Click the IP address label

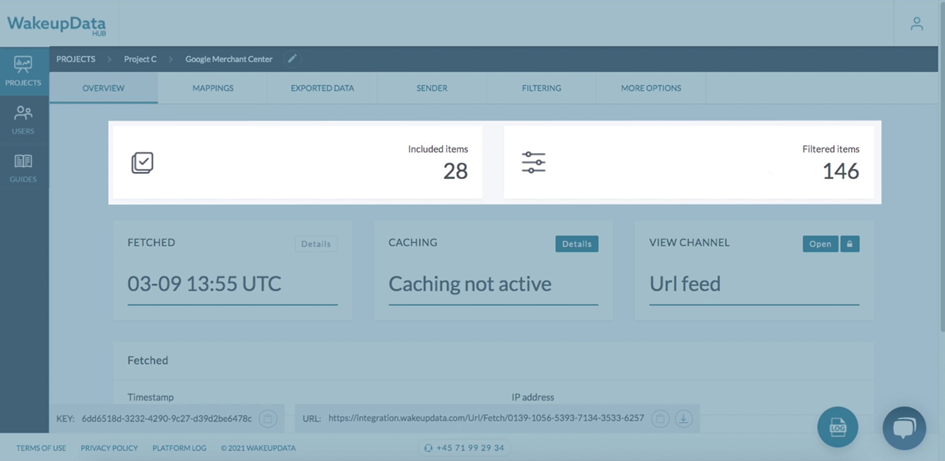533,397
